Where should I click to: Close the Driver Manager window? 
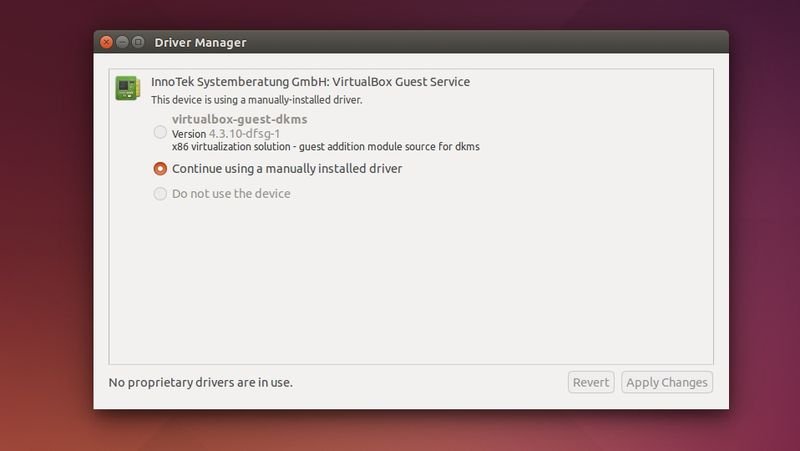107,42
